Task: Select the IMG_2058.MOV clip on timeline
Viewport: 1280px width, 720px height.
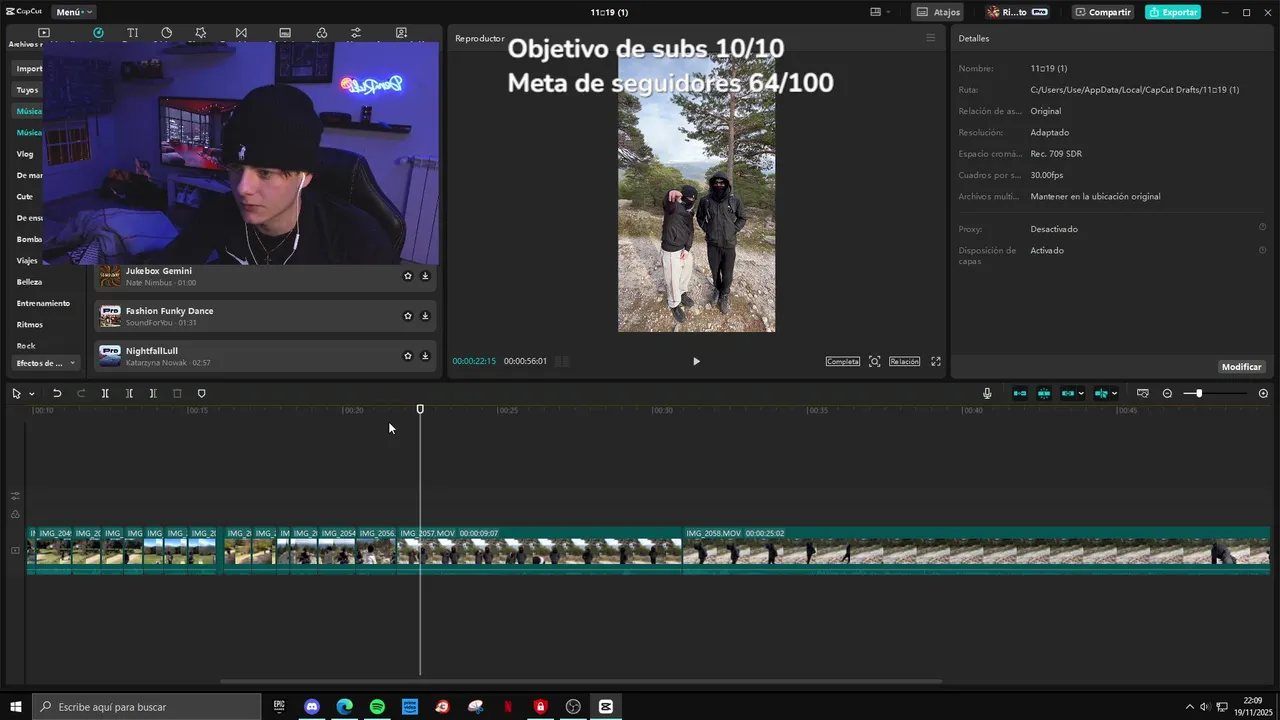Action: pyautogui.click(x=976, y=551)
